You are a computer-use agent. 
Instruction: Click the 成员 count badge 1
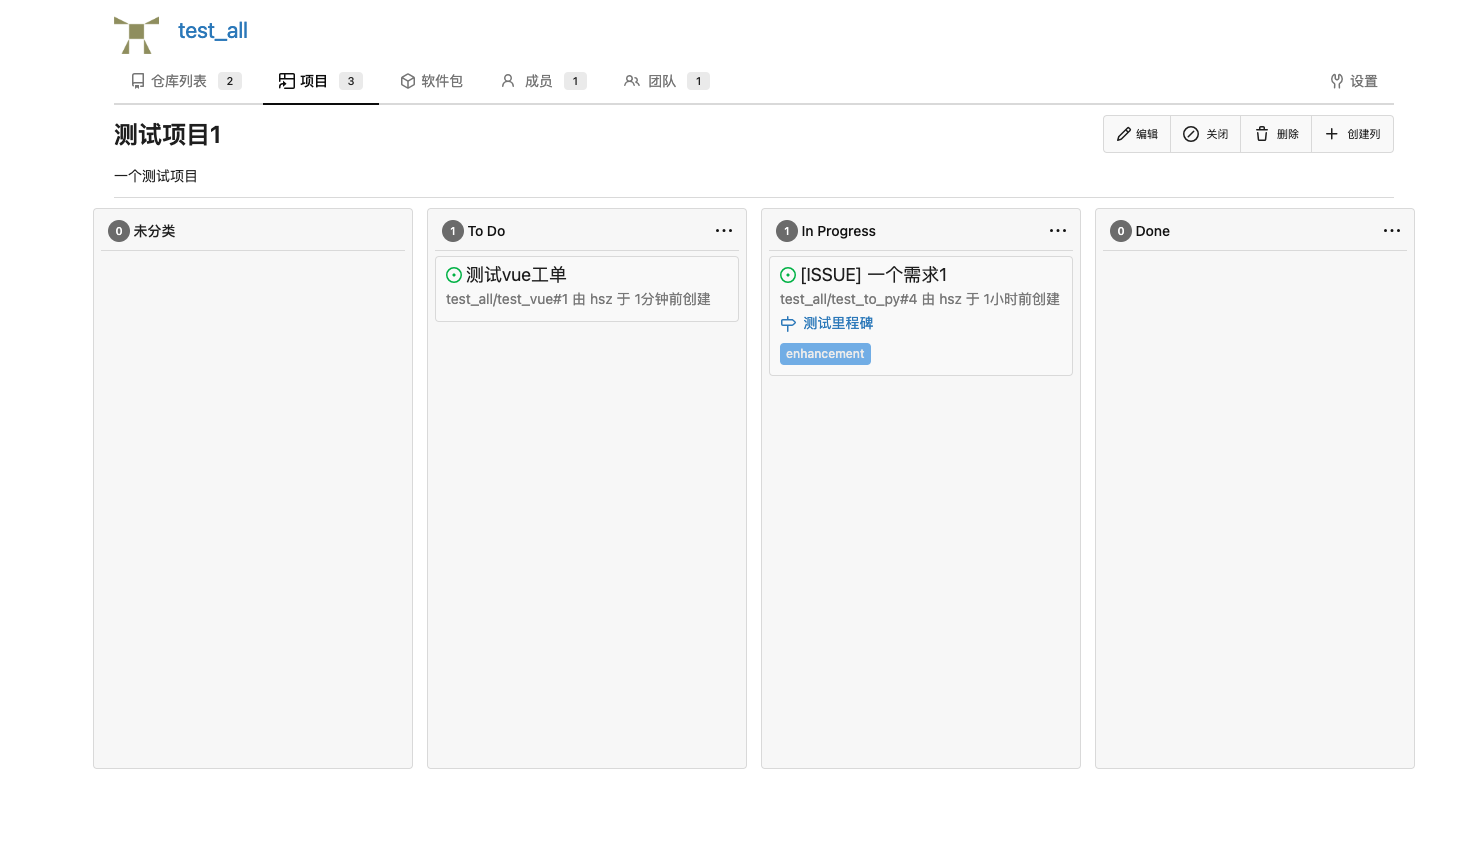575,81
